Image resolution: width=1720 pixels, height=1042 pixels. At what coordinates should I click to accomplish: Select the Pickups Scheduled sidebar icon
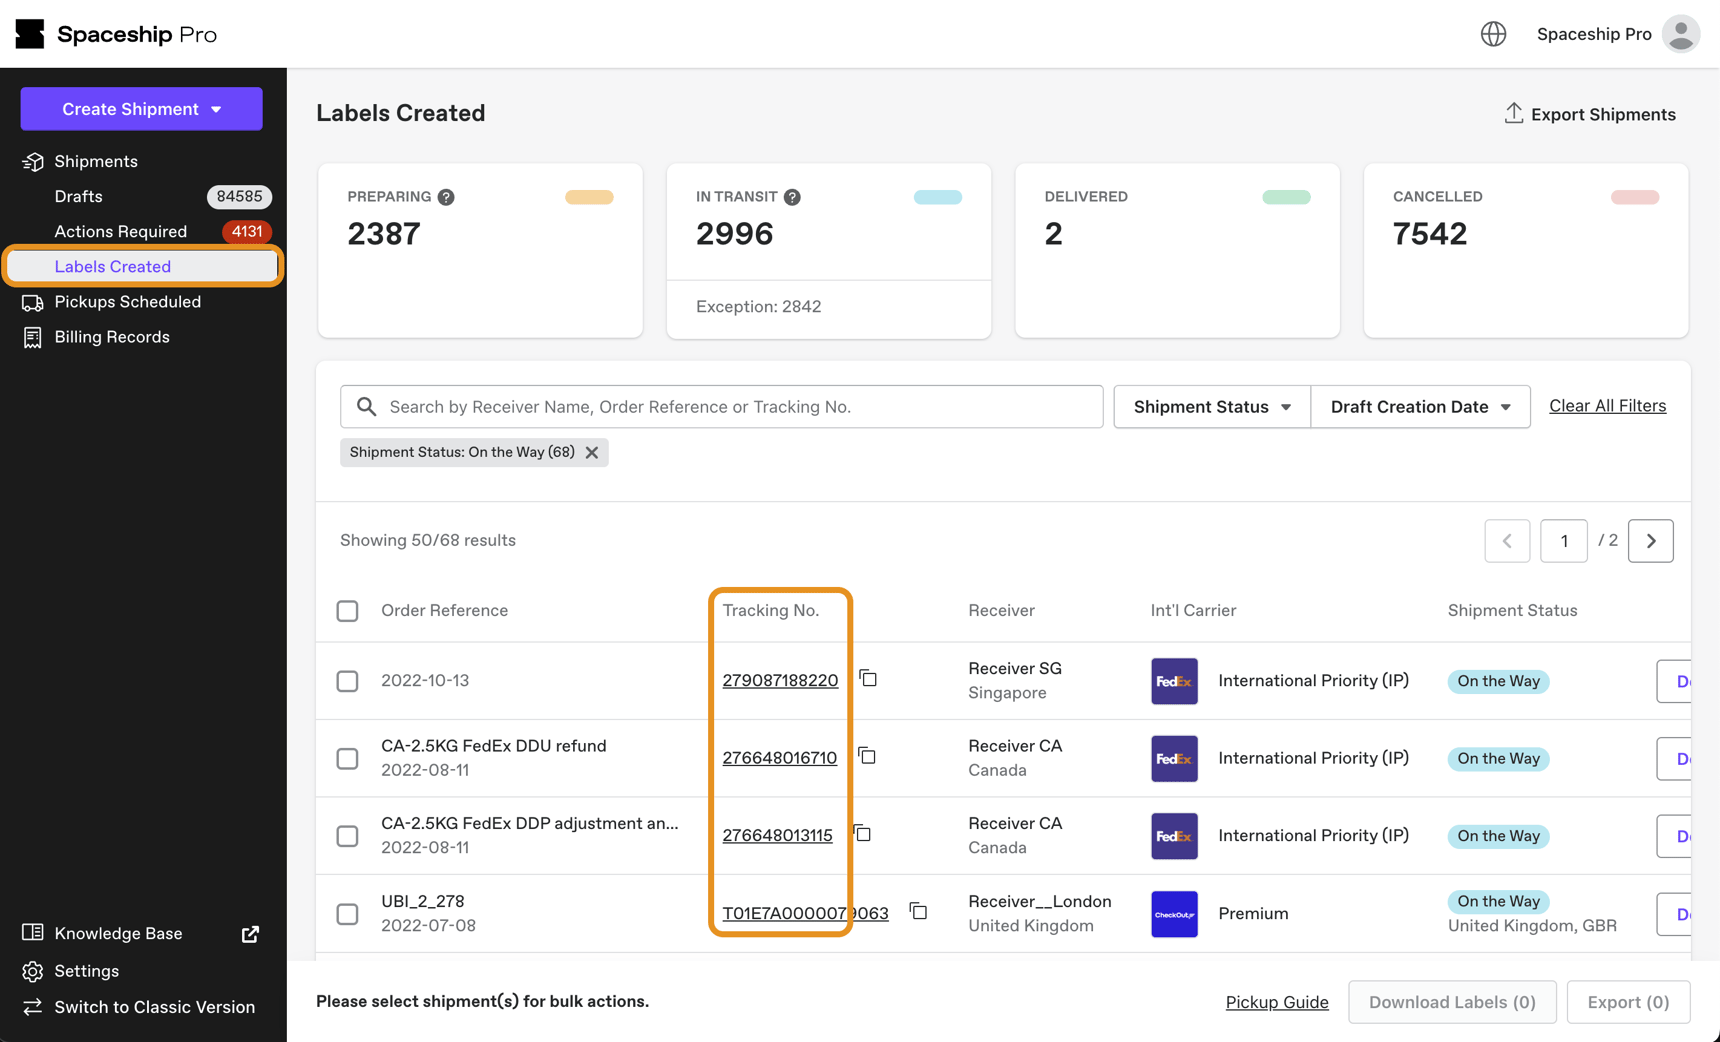(32, 302)
